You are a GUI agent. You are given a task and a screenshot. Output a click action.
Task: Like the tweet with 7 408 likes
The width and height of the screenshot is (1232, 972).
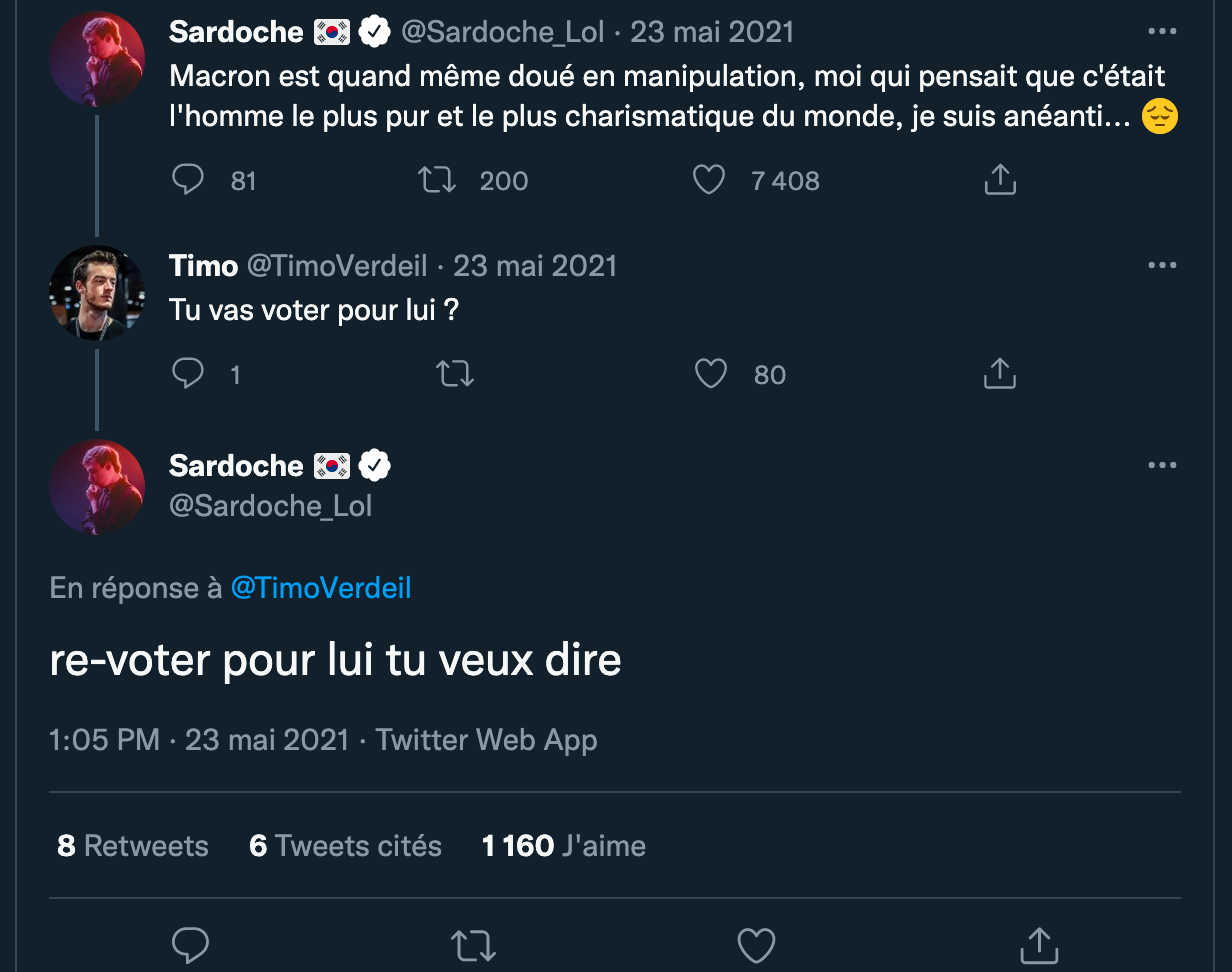(709, 180)
